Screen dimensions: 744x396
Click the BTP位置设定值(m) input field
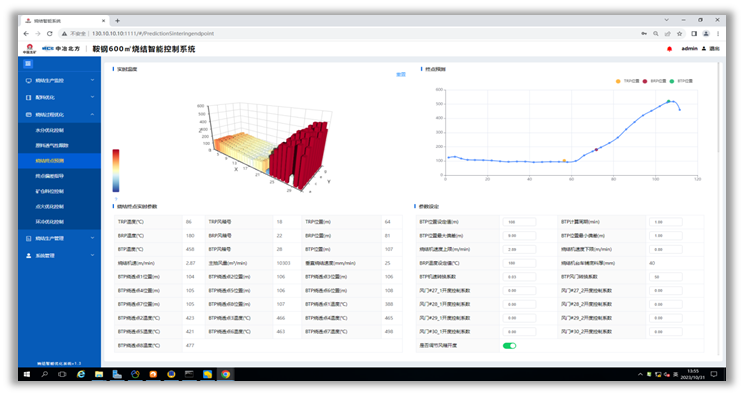point(520,222)
